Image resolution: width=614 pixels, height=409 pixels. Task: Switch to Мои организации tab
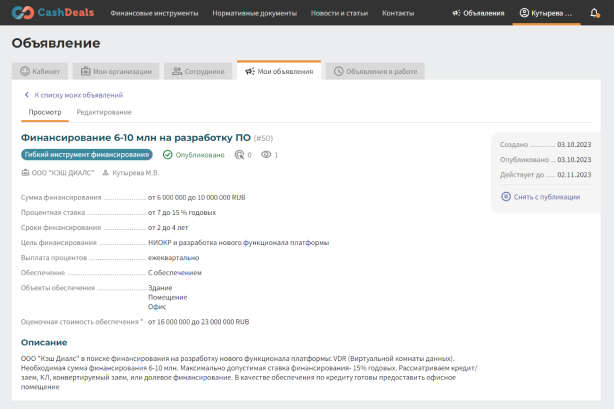tap(116, 71)
